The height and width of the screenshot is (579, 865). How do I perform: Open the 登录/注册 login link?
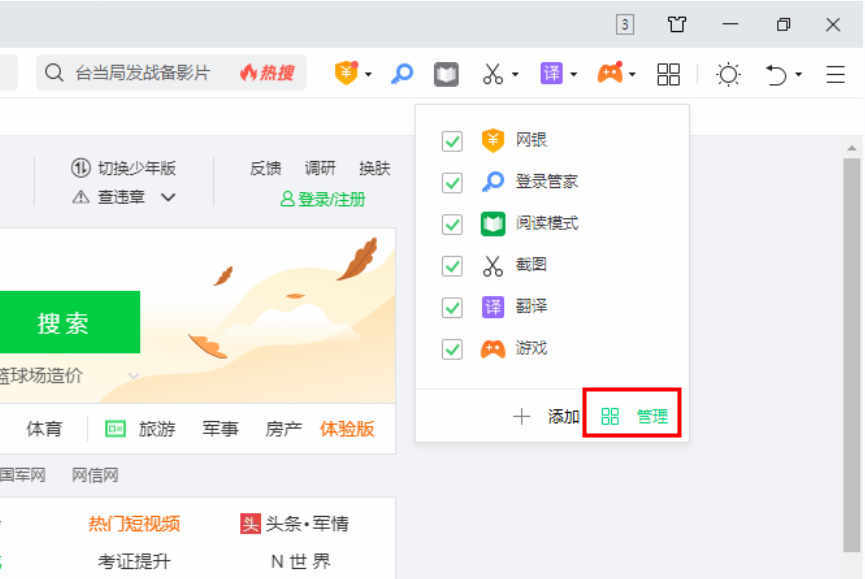325,197
